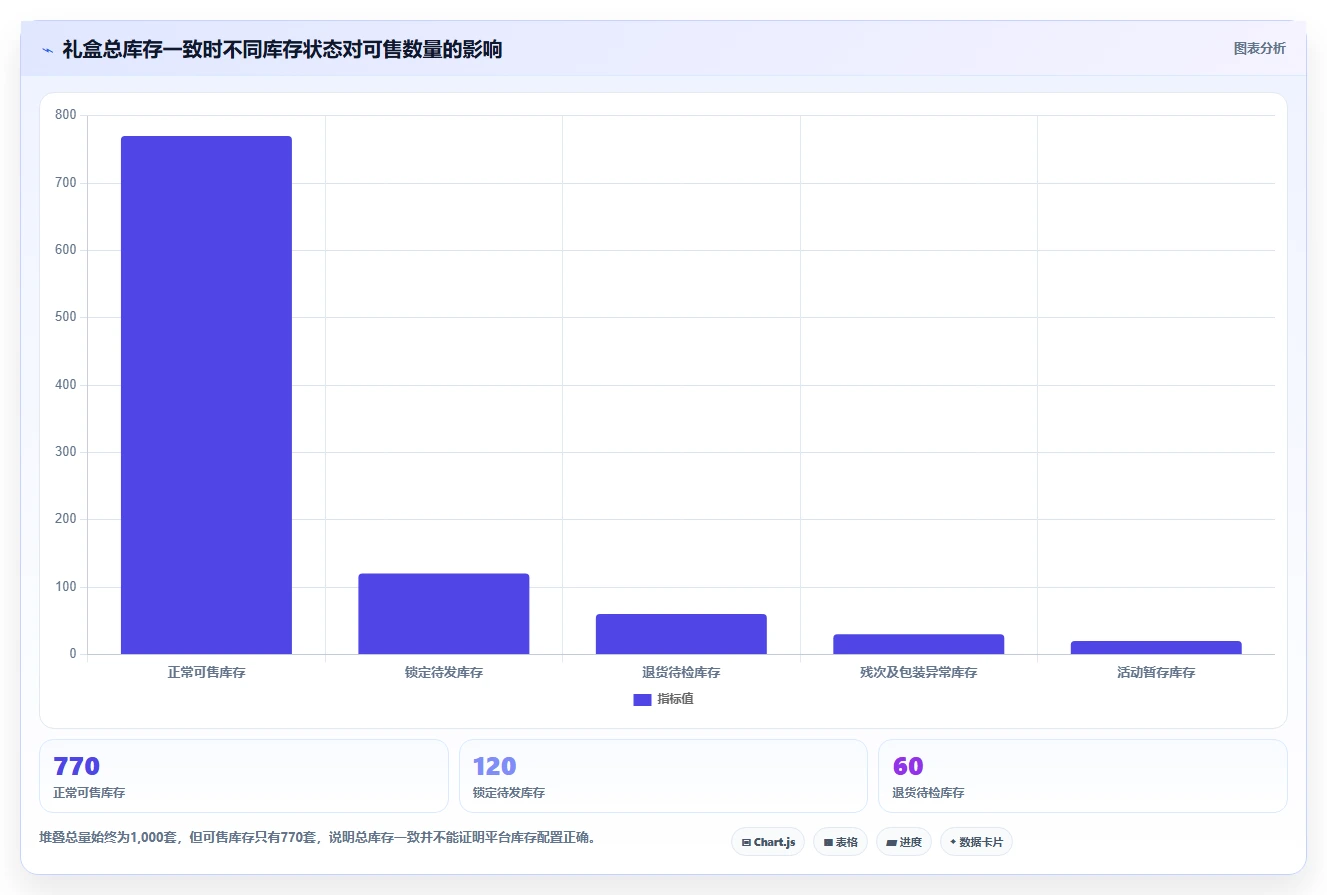Click the 数据卡片 tag pill

coord(976,842)
